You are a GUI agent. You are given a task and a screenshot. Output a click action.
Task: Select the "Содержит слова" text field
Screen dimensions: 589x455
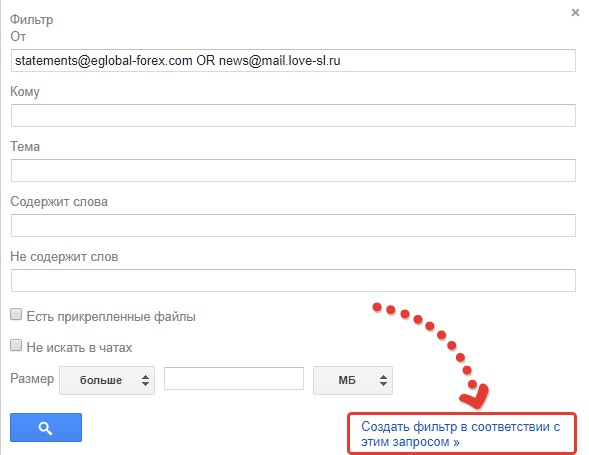click(x=293, y=225)
